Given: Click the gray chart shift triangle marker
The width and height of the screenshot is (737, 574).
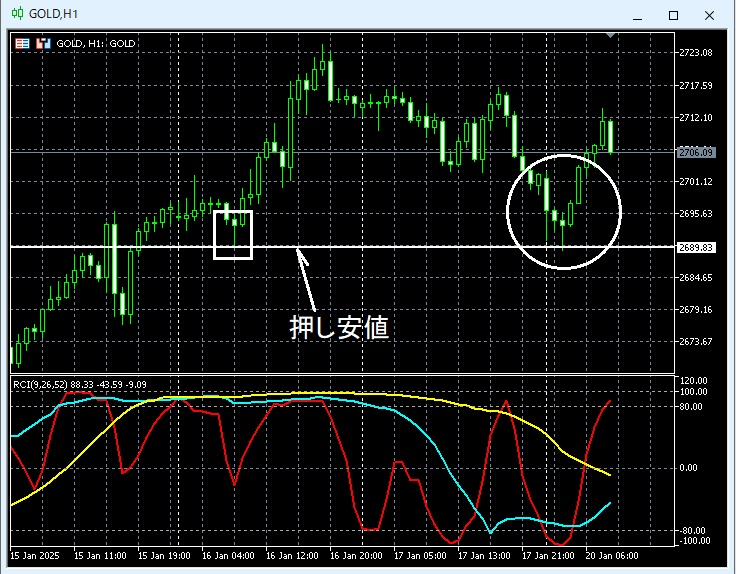Looking at the screenshot, I should 611,35.
